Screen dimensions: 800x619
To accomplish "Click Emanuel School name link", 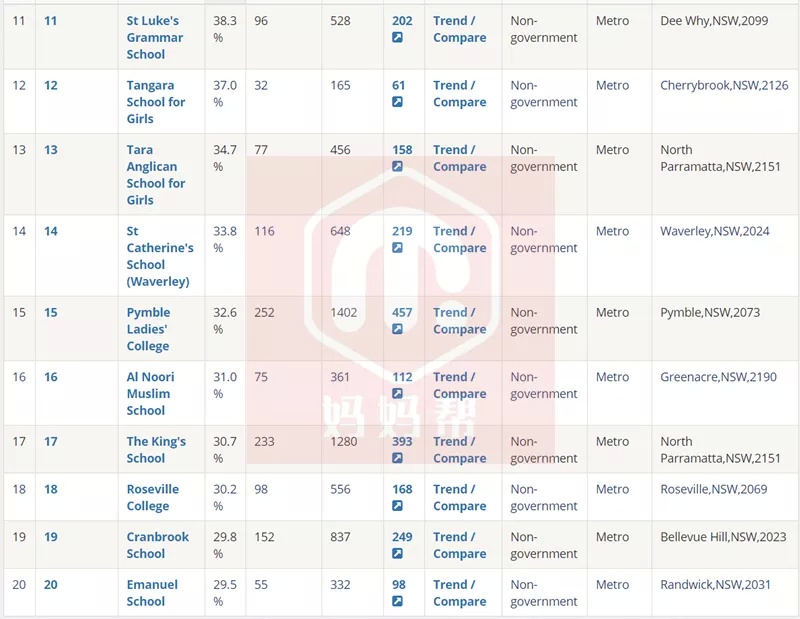I will tap(152, 592).
